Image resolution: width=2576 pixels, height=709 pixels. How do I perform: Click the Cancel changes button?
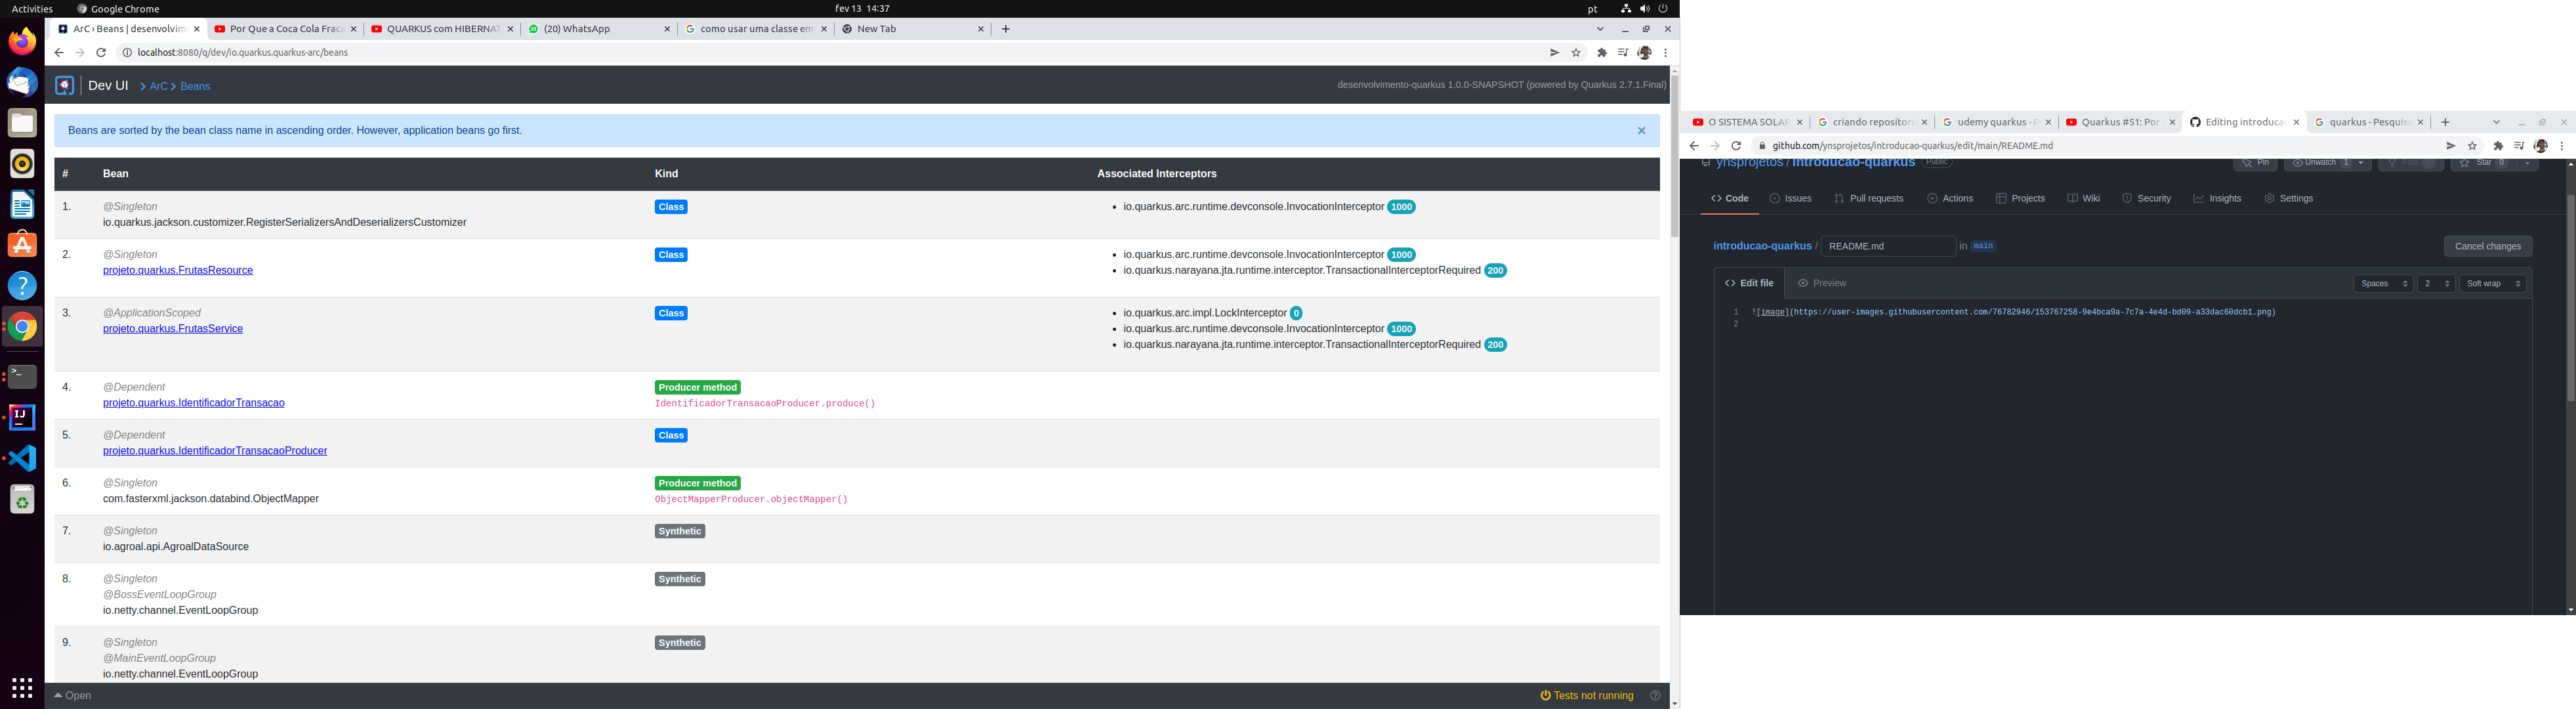(2488, 246)
